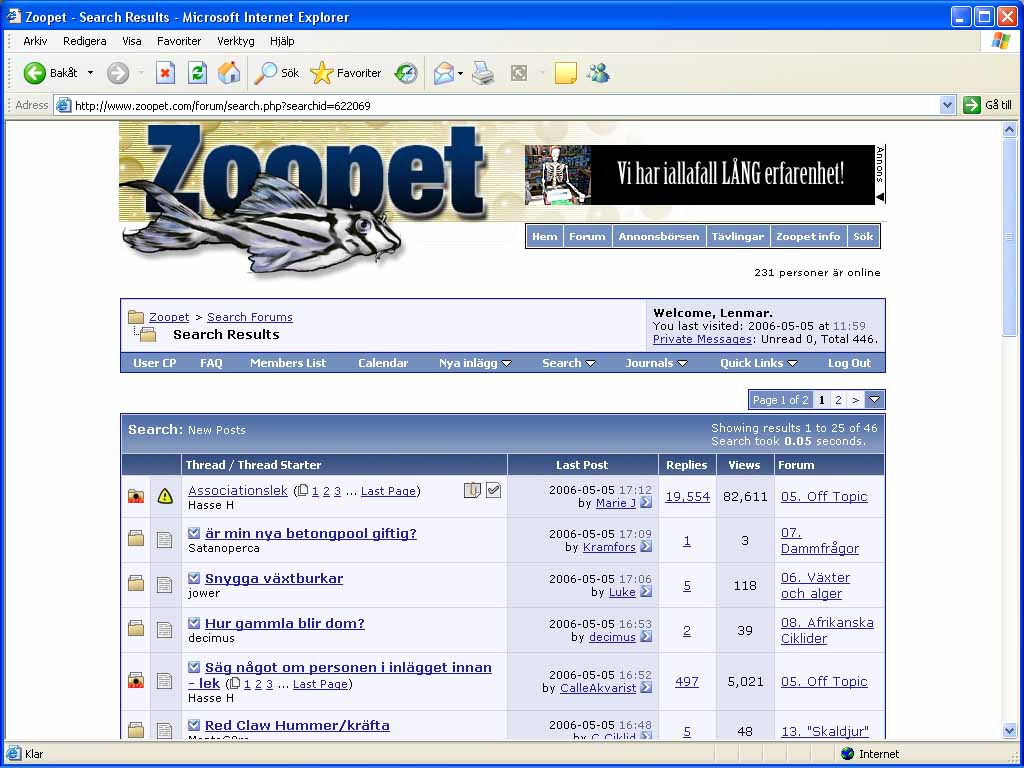Screen dimensions: 1024x768
Task: Refresh the page with the green arrows icon
Action: pos(197,73)
